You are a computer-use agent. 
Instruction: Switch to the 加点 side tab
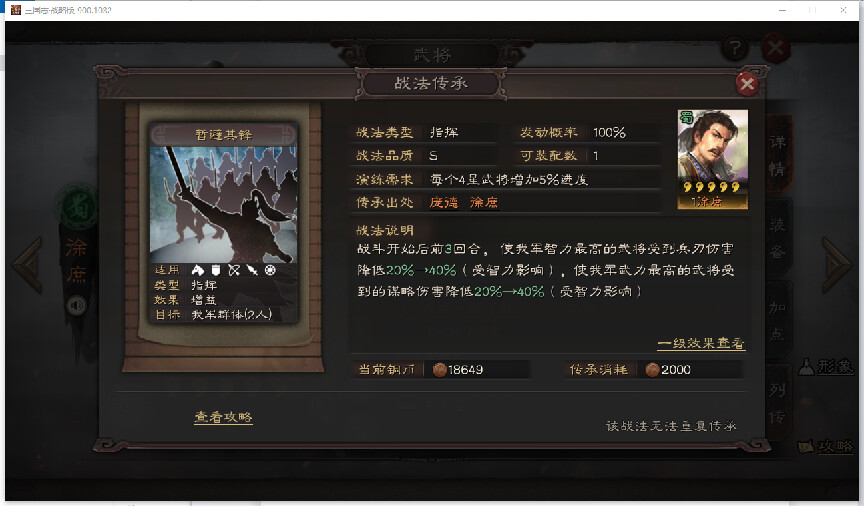coord(777,320)
